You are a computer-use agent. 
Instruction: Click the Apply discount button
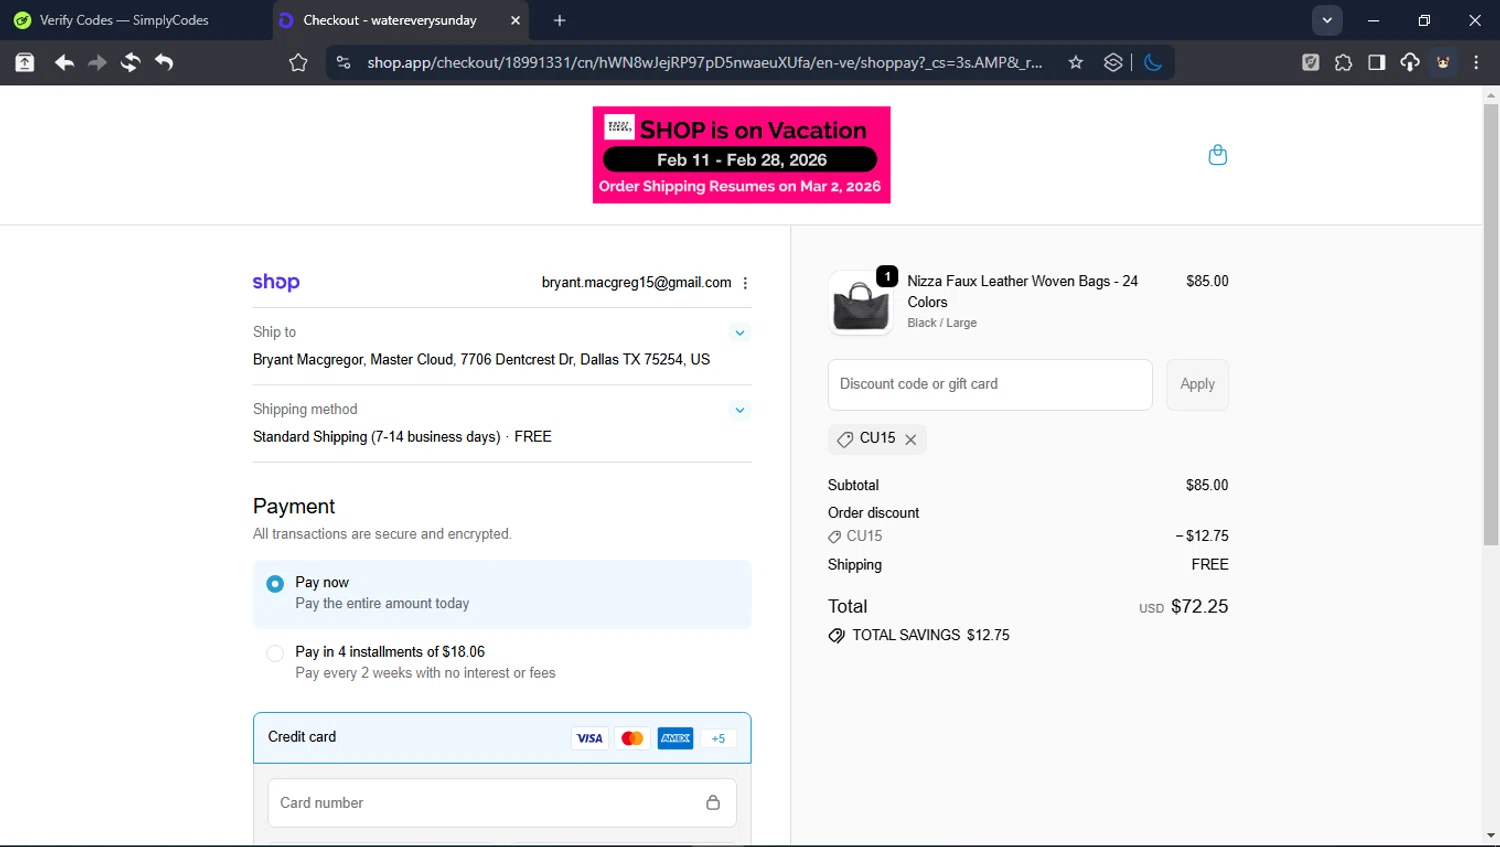coord(1197,384)
